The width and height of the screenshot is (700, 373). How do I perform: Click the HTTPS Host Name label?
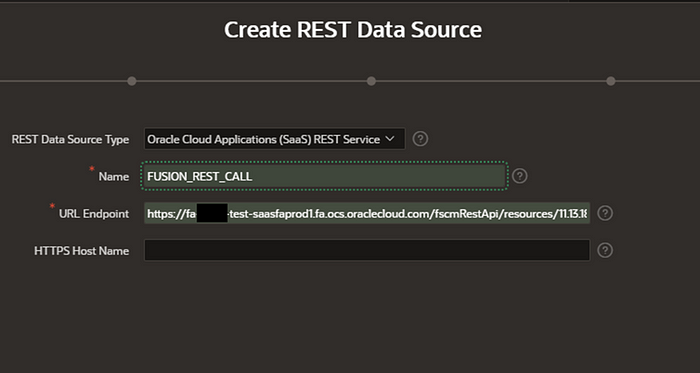tap(82, 251)
